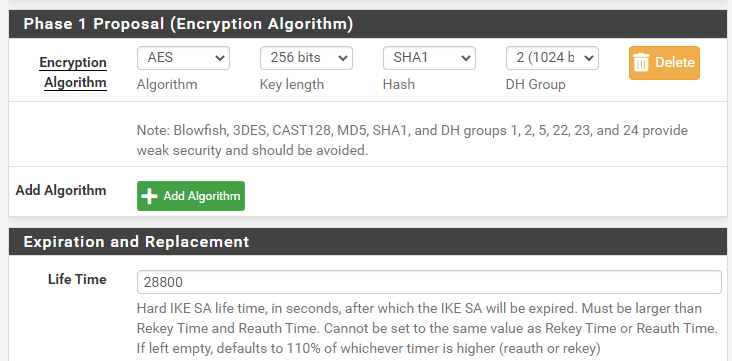Click the plus icon on Add Algorithm button

click(149, 196)
